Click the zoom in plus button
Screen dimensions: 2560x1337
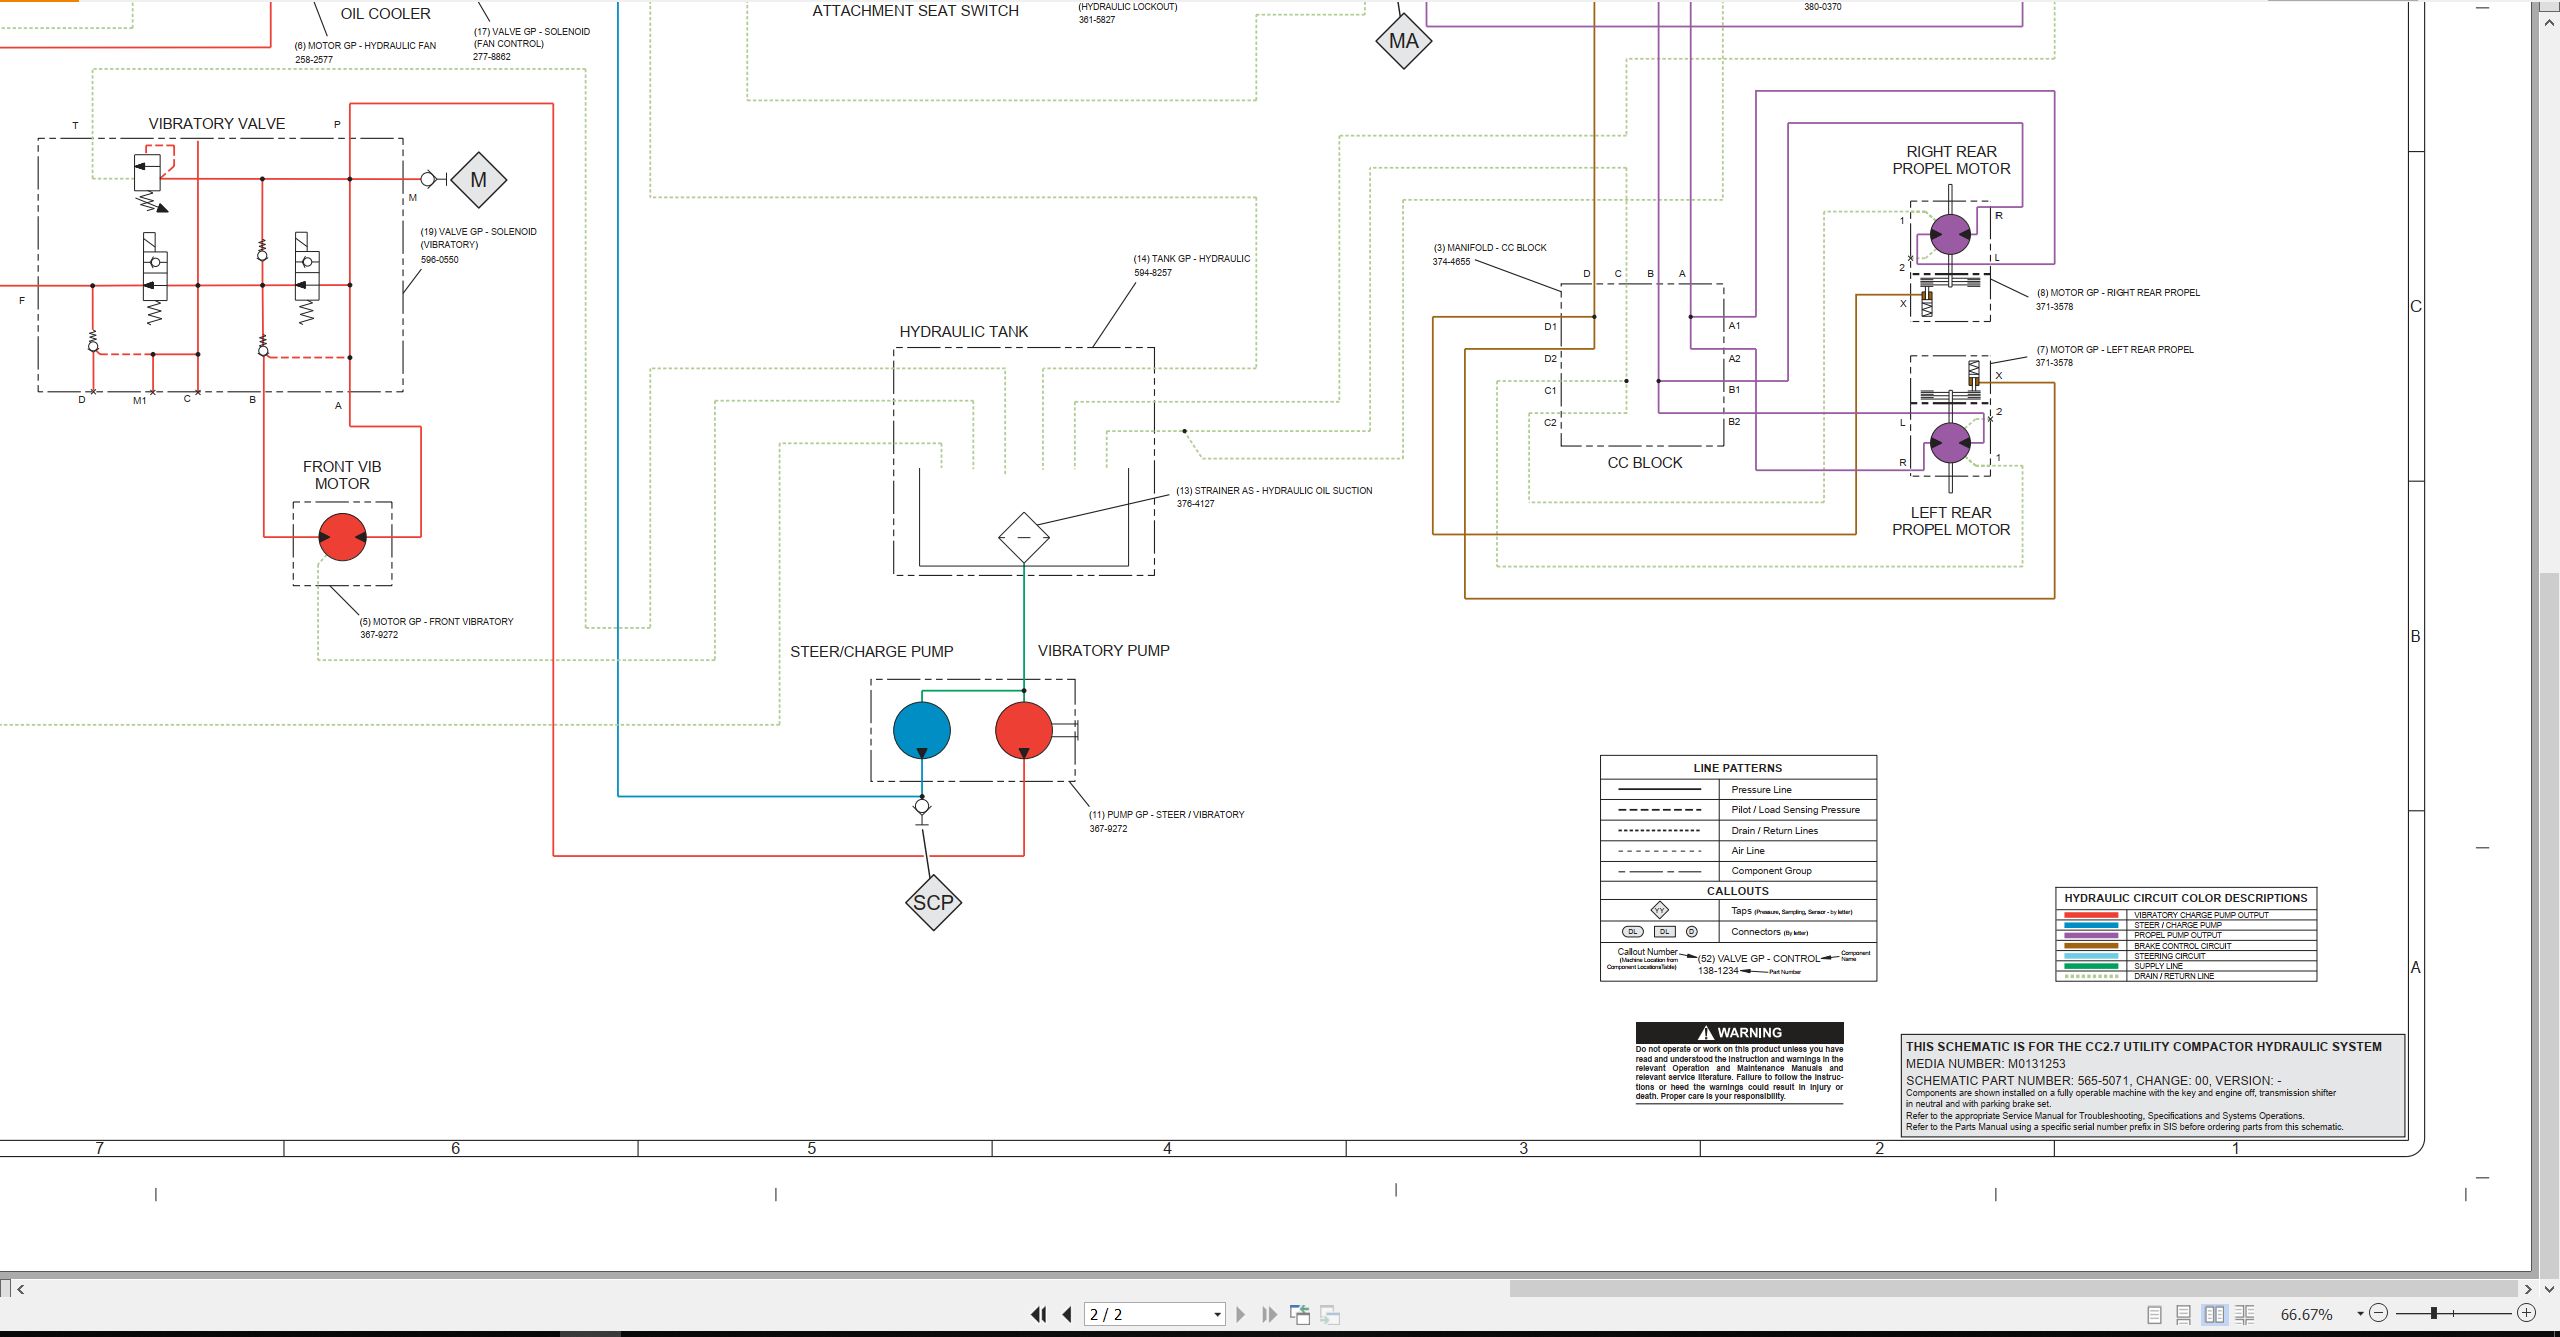(x=2526, y=1313)
